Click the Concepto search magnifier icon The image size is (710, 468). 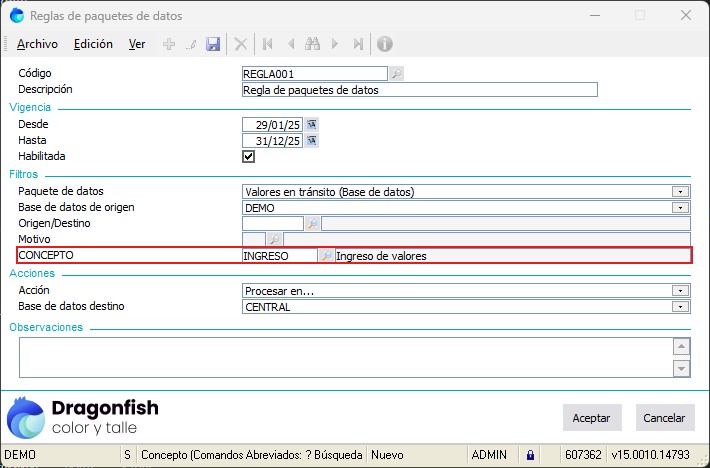[326, 256]
